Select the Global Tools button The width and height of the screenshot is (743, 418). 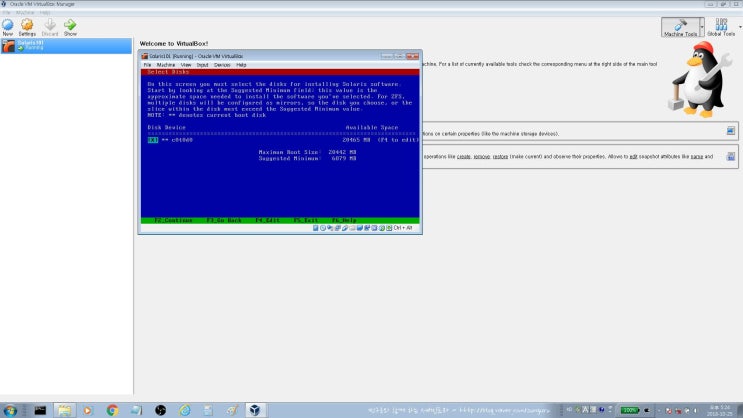(x=721, y=27)
